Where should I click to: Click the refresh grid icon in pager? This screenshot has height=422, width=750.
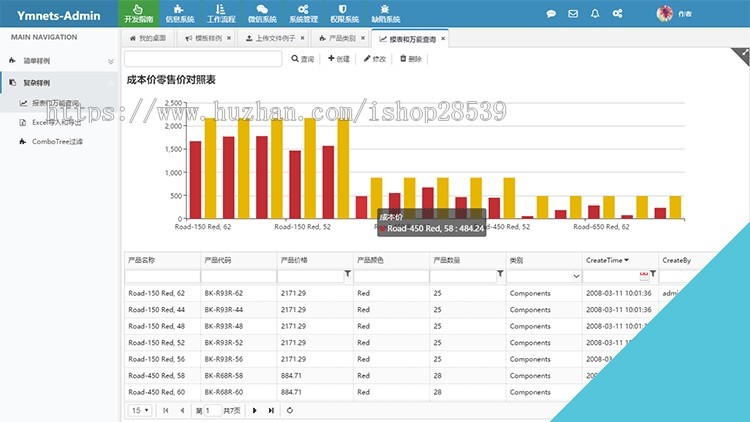(x=290, y=411)
